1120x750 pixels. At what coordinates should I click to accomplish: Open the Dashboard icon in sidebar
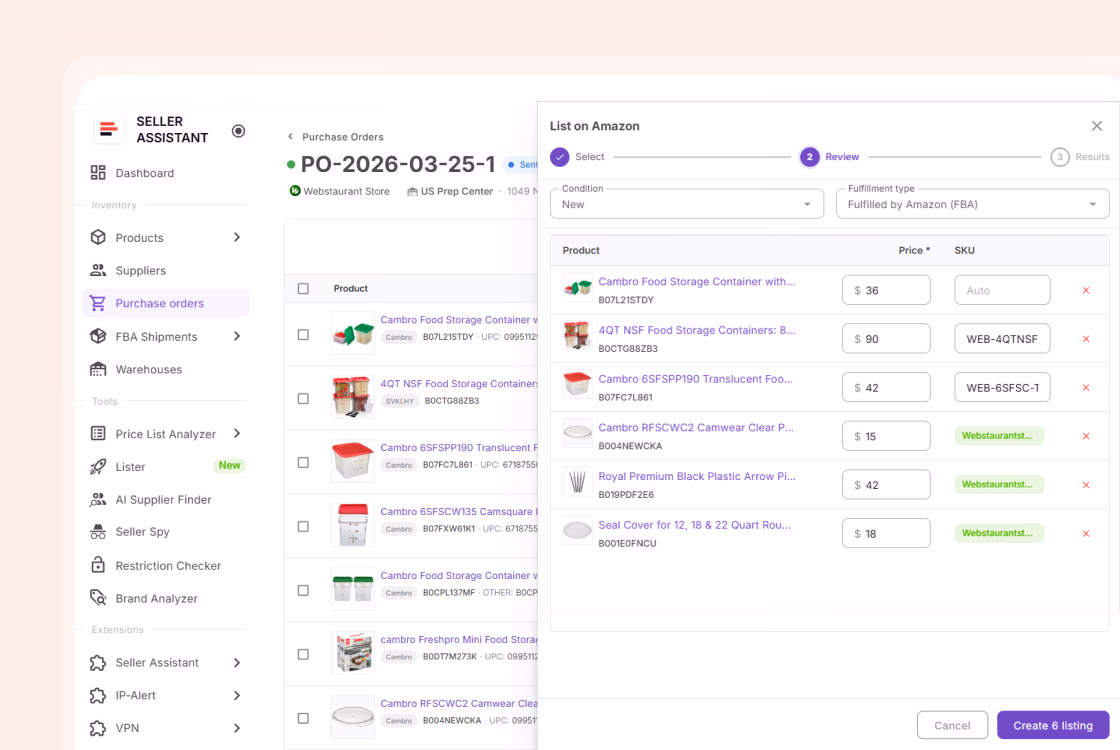(x=98, y=173)
